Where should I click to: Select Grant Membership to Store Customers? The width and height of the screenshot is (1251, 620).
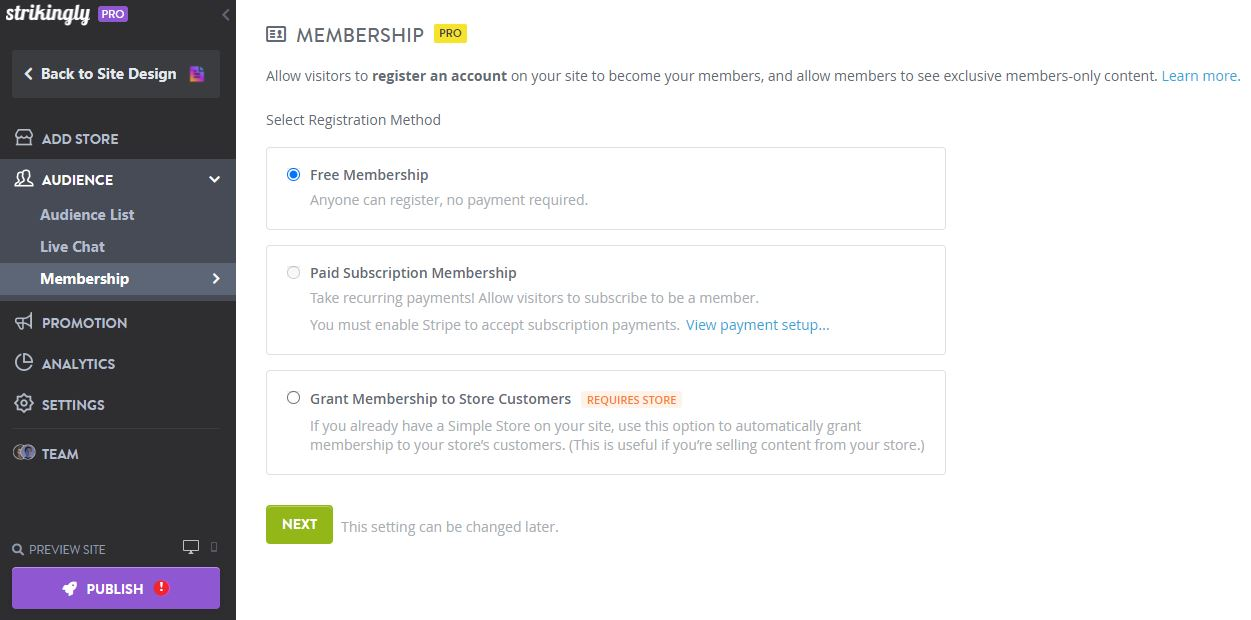pyautogui.click(x=293, y=397)
